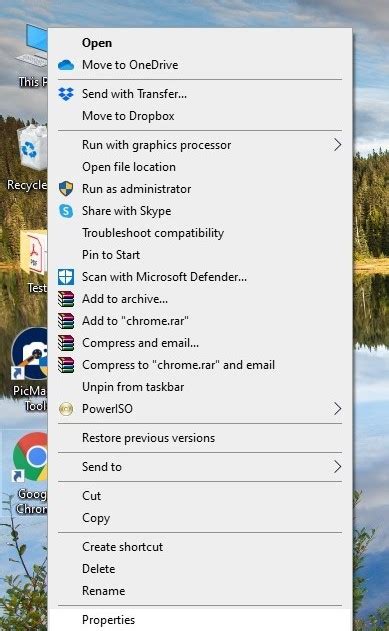Click WinRAR icon beside Compress and email
The width and height of the screenshot is (389, 631).
pyautogui.click(x=66, y=343)
